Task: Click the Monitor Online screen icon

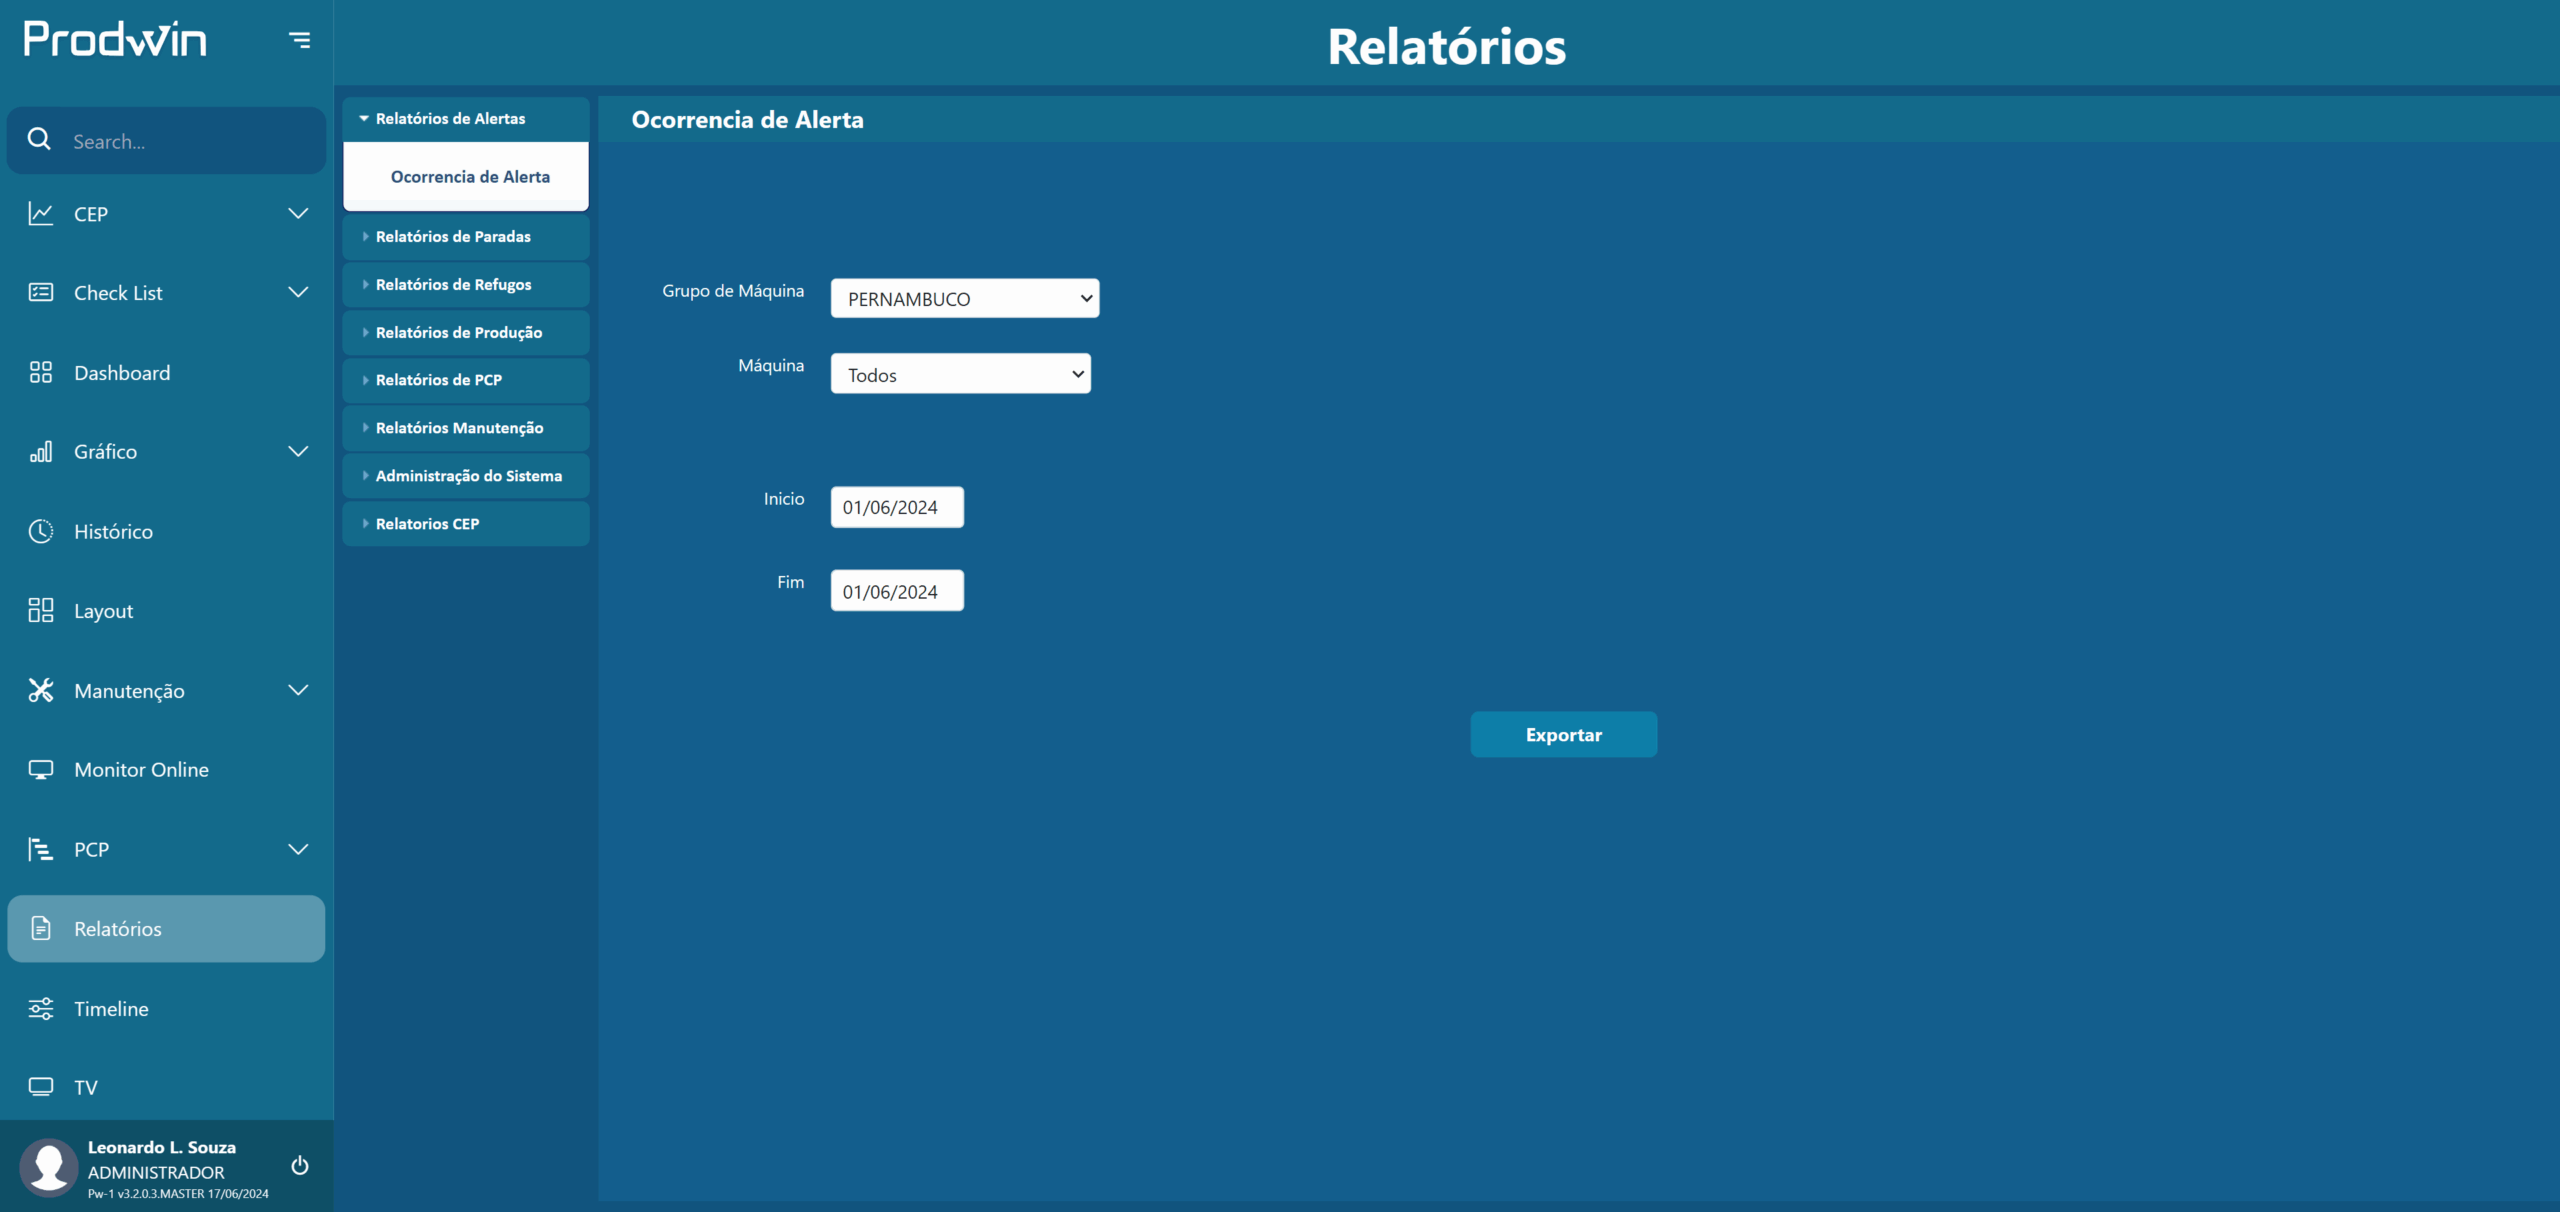Action: pos(40,769)
